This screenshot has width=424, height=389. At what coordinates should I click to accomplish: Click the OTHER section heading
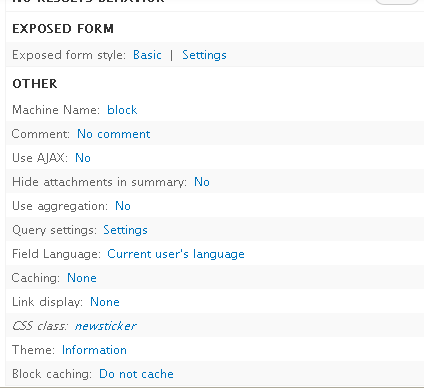(35, 84)
